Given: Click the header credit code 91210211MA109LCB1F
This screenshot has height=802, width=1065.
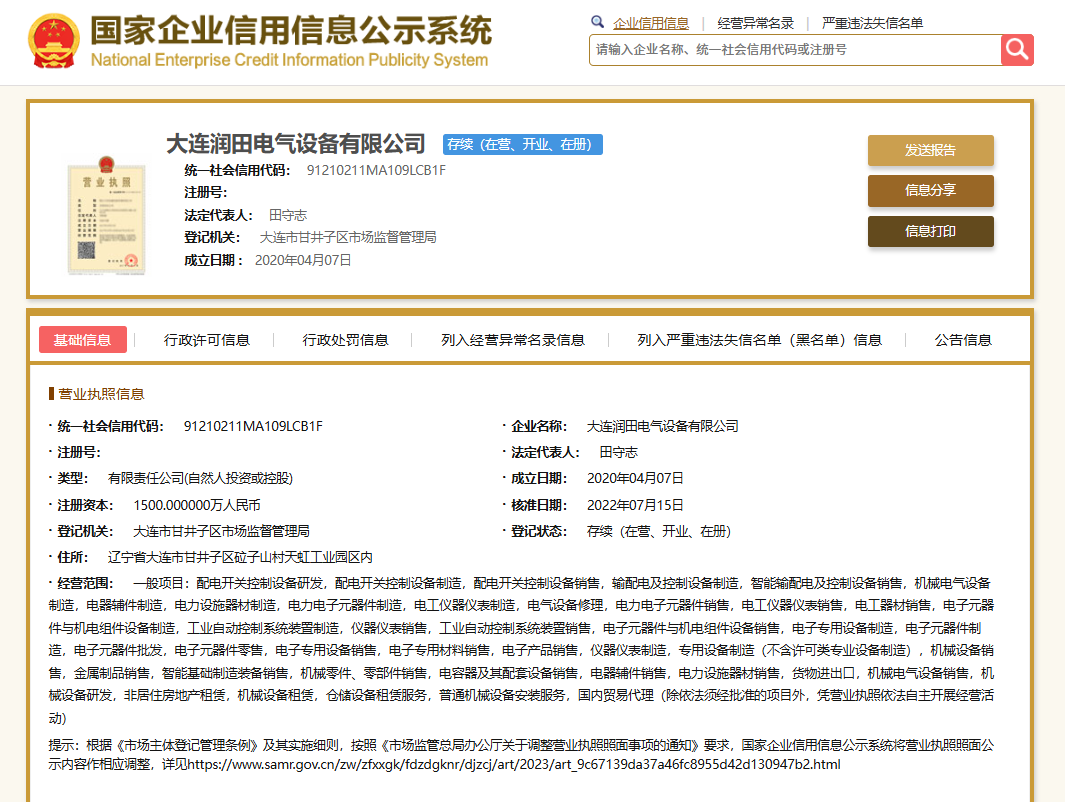Looking at the screenshot, I should [376, 170].
